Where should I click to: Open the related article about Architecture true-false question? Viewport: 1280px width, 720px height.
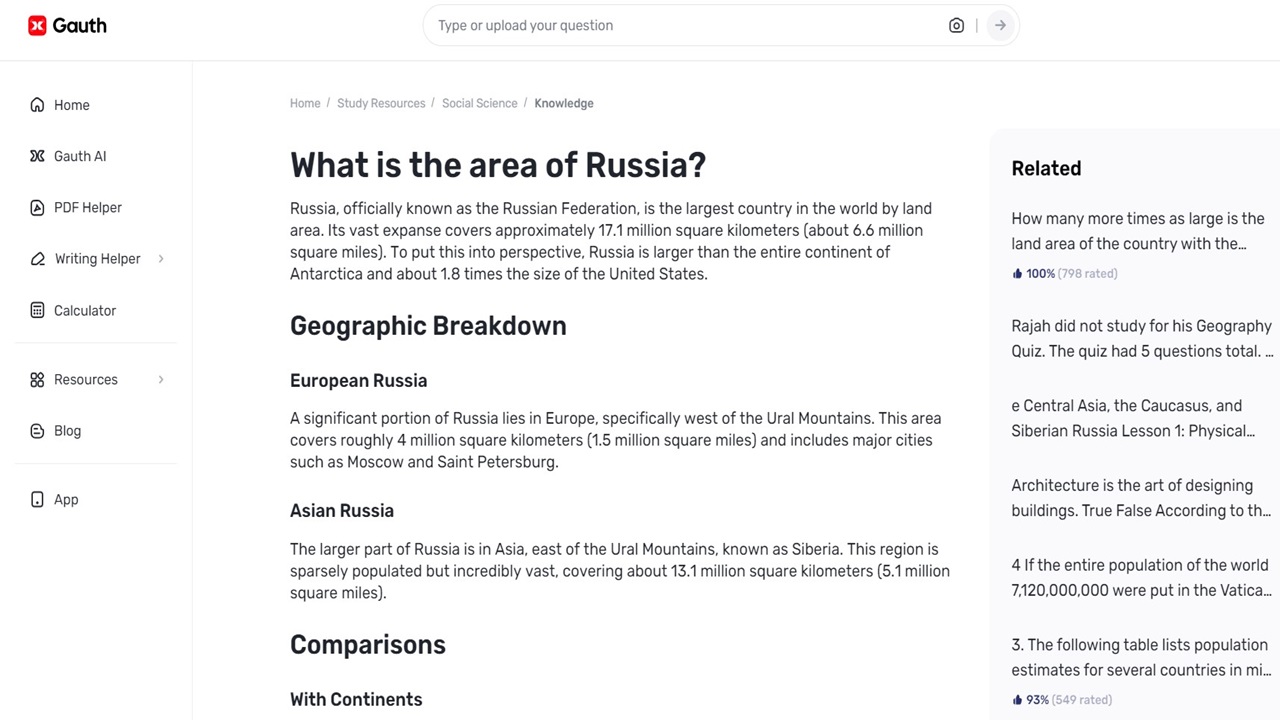coord(1140,497)
